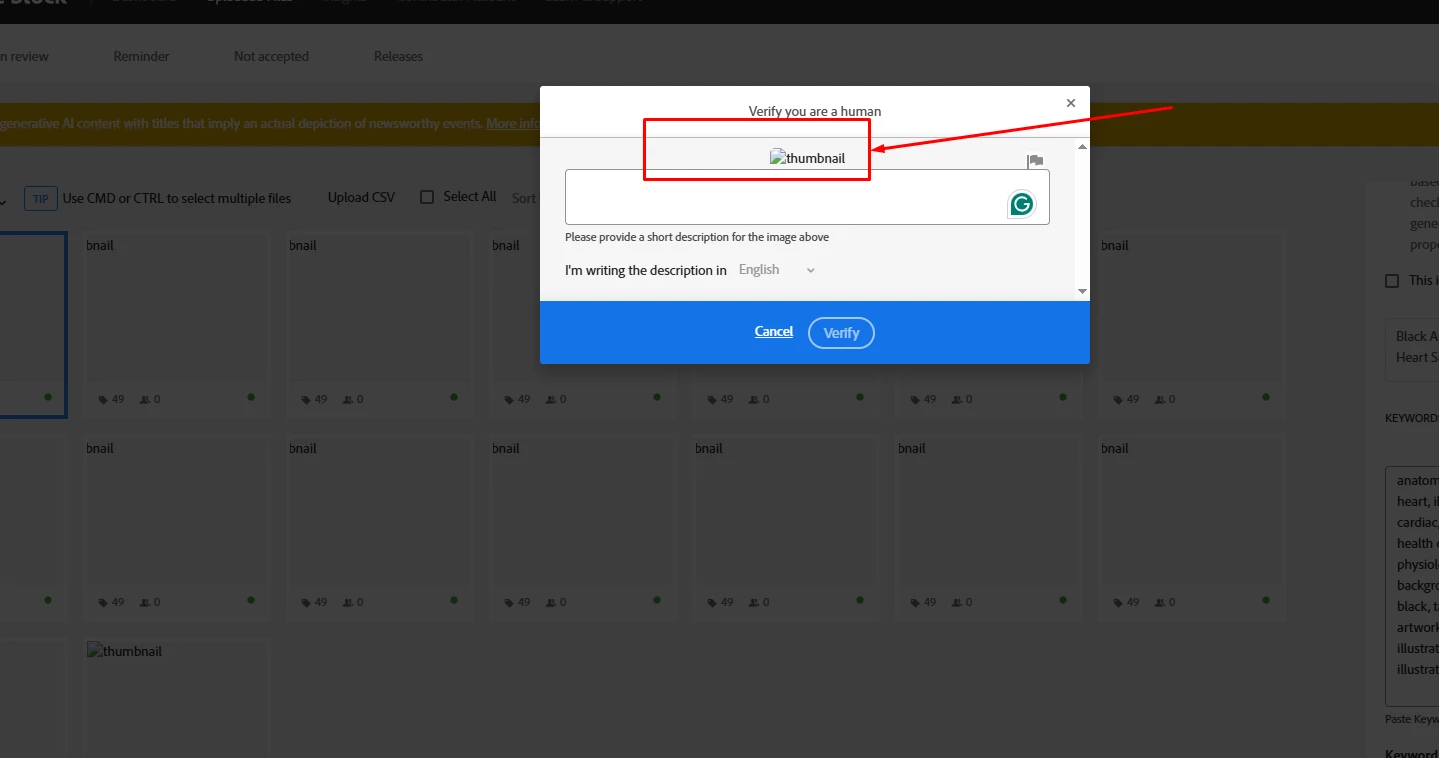The width and height of the screenshot is (1439, 758).
Task: Click the Cancel link in verify dialog
Action: pyautogui.click(x=774, y=331)
